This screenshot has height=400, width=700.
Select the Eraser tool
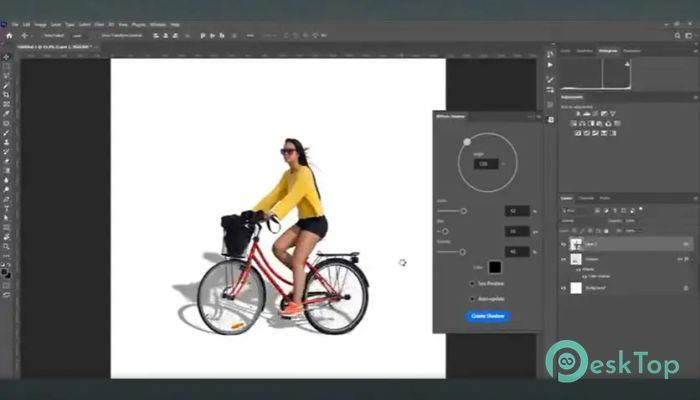[x=6, y=161]
